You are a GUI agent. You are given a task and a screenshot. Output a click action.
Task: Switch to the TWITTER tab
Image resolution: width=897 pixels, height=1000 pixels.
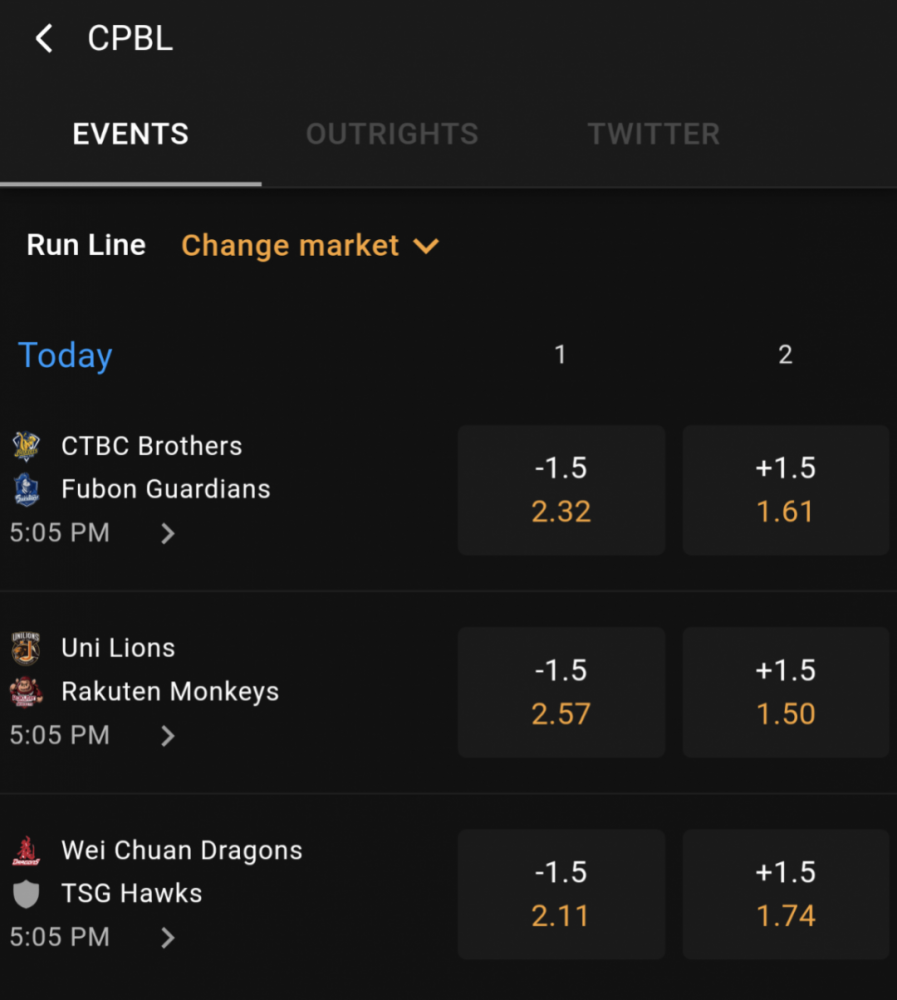(654, 134)
